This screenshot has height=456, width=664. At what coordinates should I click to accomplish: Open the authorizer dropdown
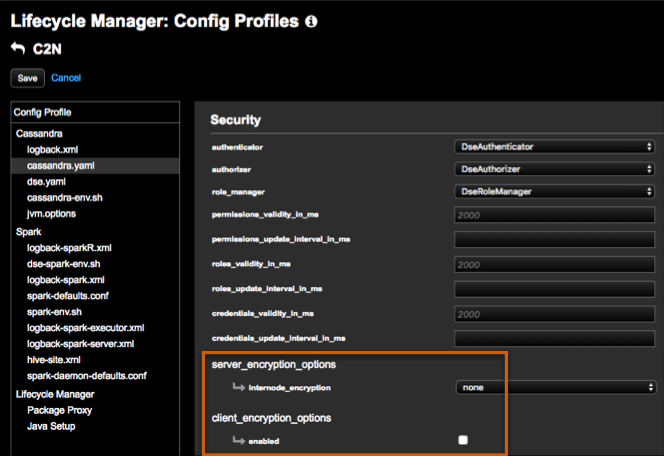click(554, 169)
